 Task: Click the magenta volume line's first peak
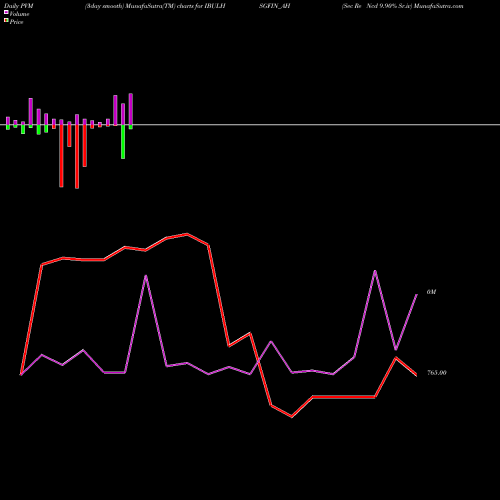click(x=146, y=276)
